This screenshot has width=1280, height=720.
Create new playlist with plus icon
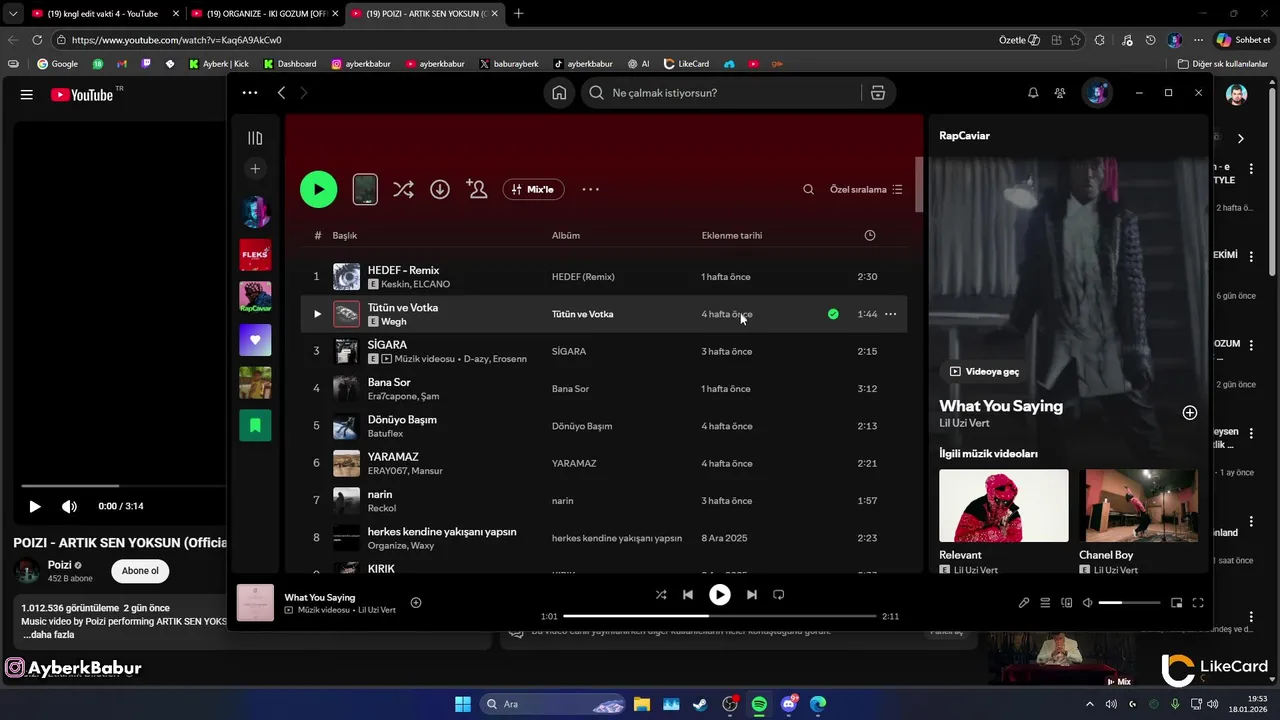[x=255, y=169]
